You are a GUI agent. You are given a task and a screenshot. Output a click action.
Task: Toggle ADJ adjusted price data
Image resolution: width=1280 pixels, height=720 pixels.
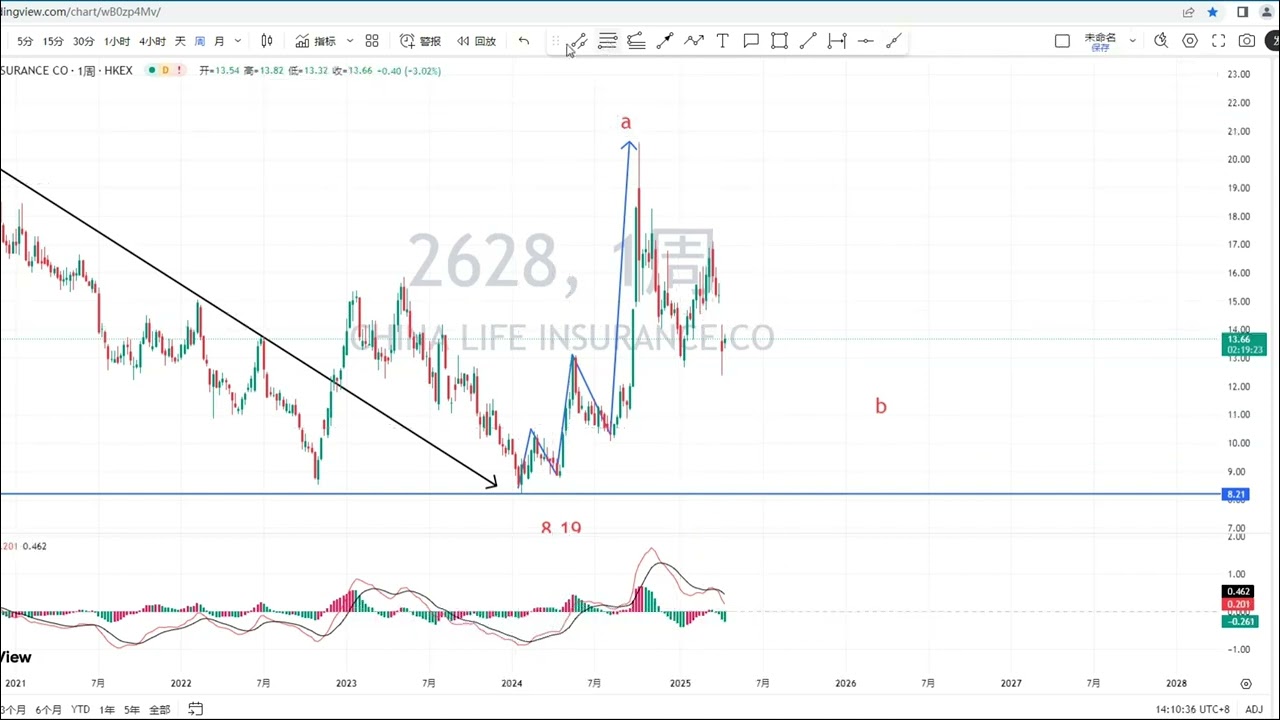pos(1254,709)
